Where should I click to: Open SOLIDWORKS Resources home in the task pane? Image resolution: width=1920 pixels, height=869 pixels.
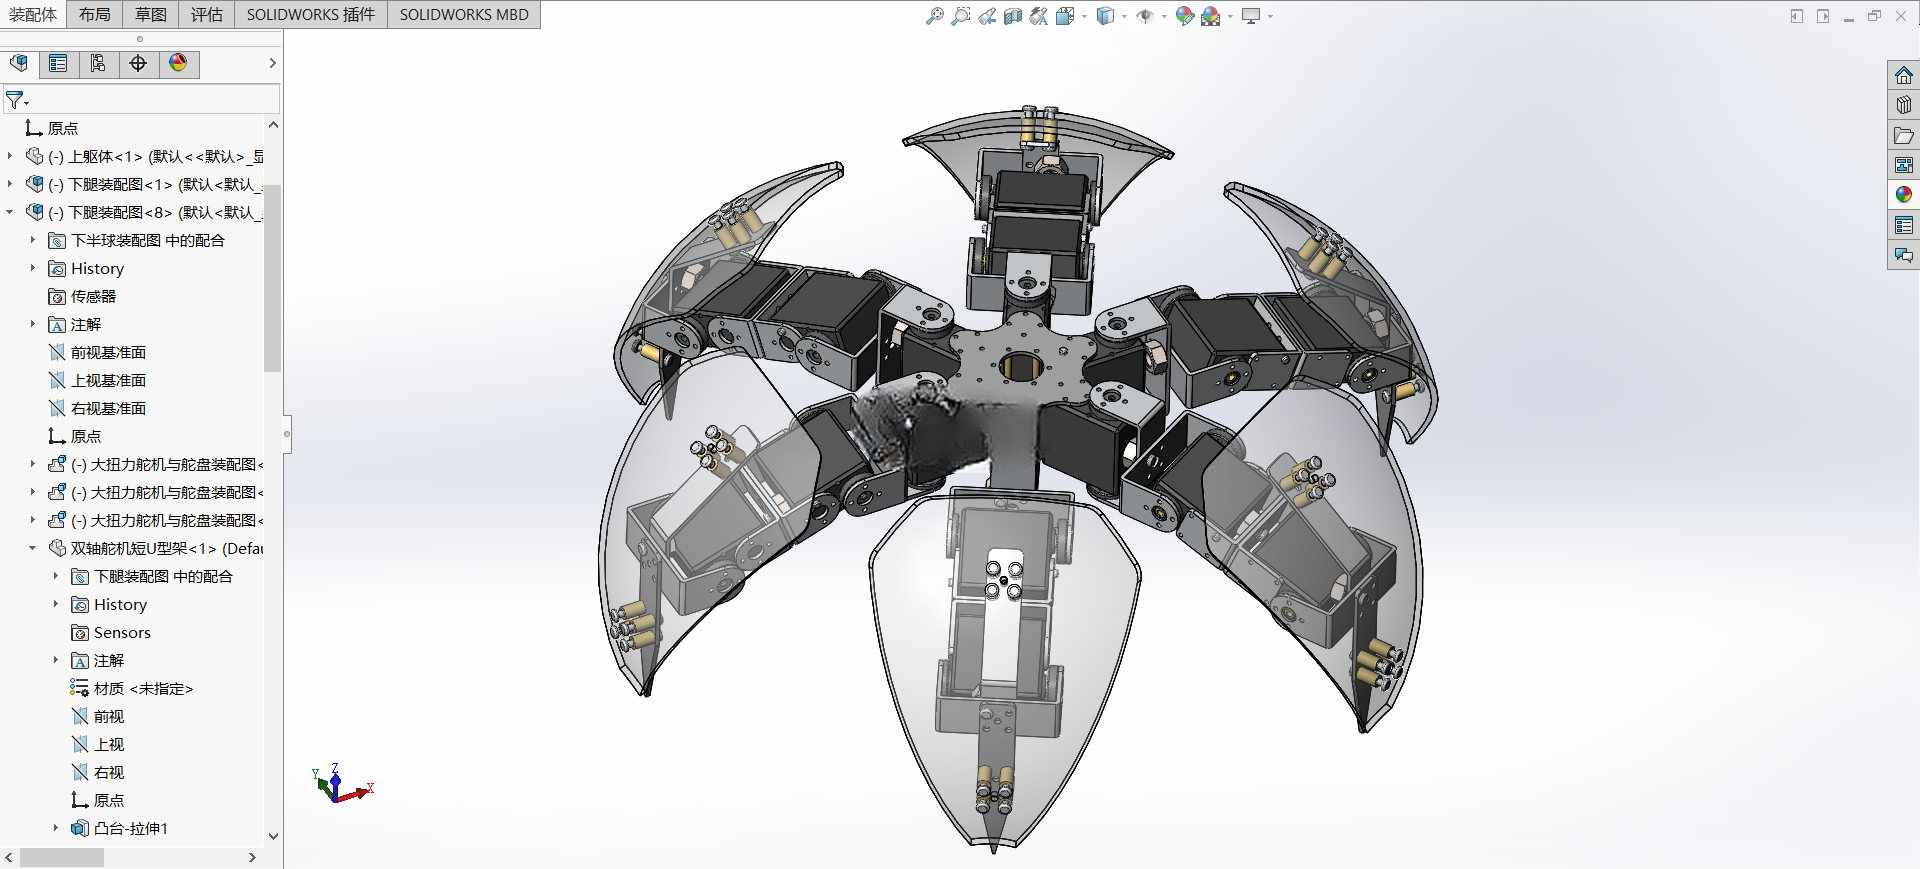point(1903,75)
